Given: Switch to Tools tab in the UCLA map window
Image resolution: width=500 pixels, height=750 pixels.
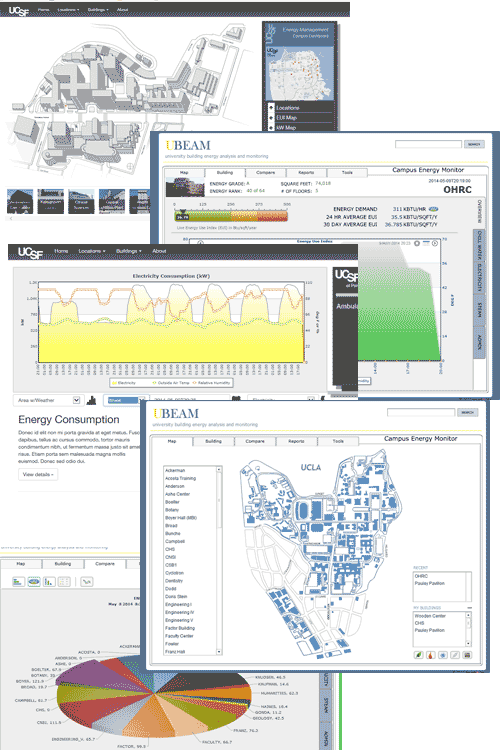Looking at the screenshot, I should tap(338, 441).
